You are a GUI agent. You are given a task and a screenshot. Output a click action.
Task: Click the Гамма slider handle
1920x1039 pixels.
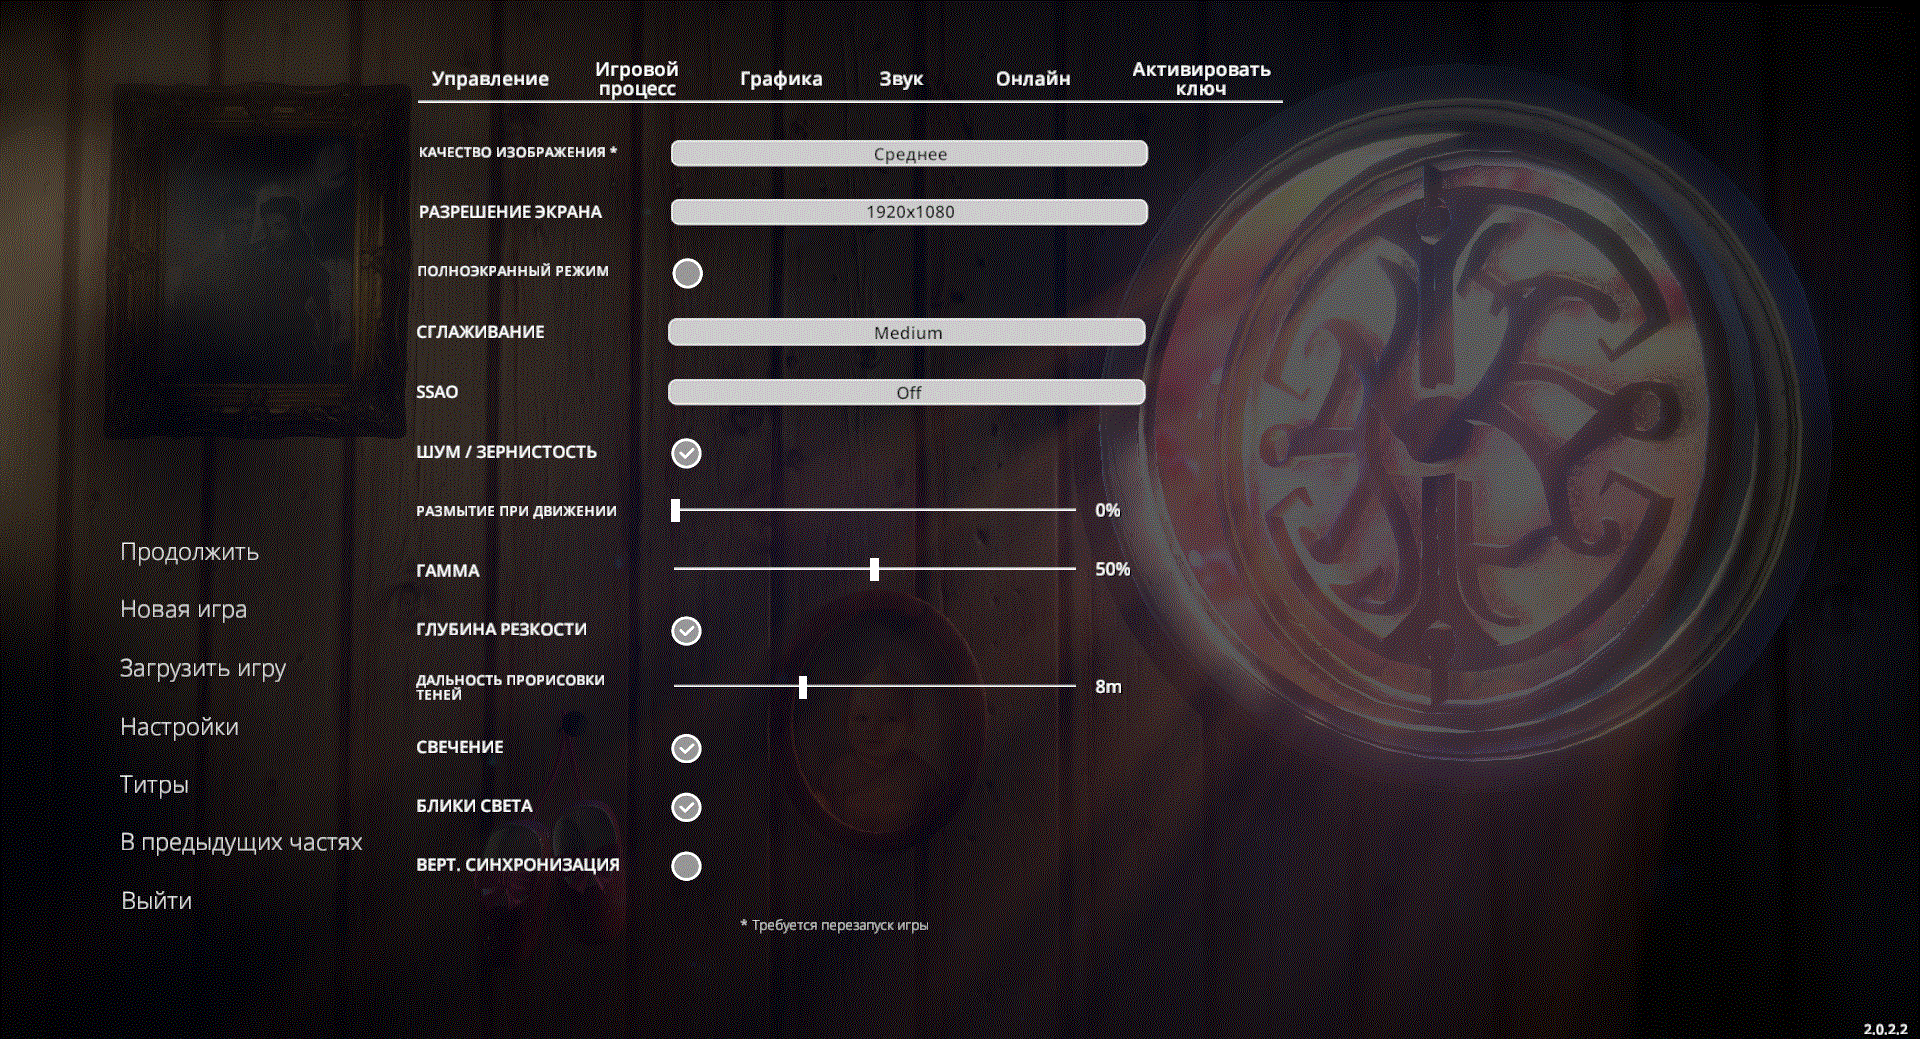[874, 569]
